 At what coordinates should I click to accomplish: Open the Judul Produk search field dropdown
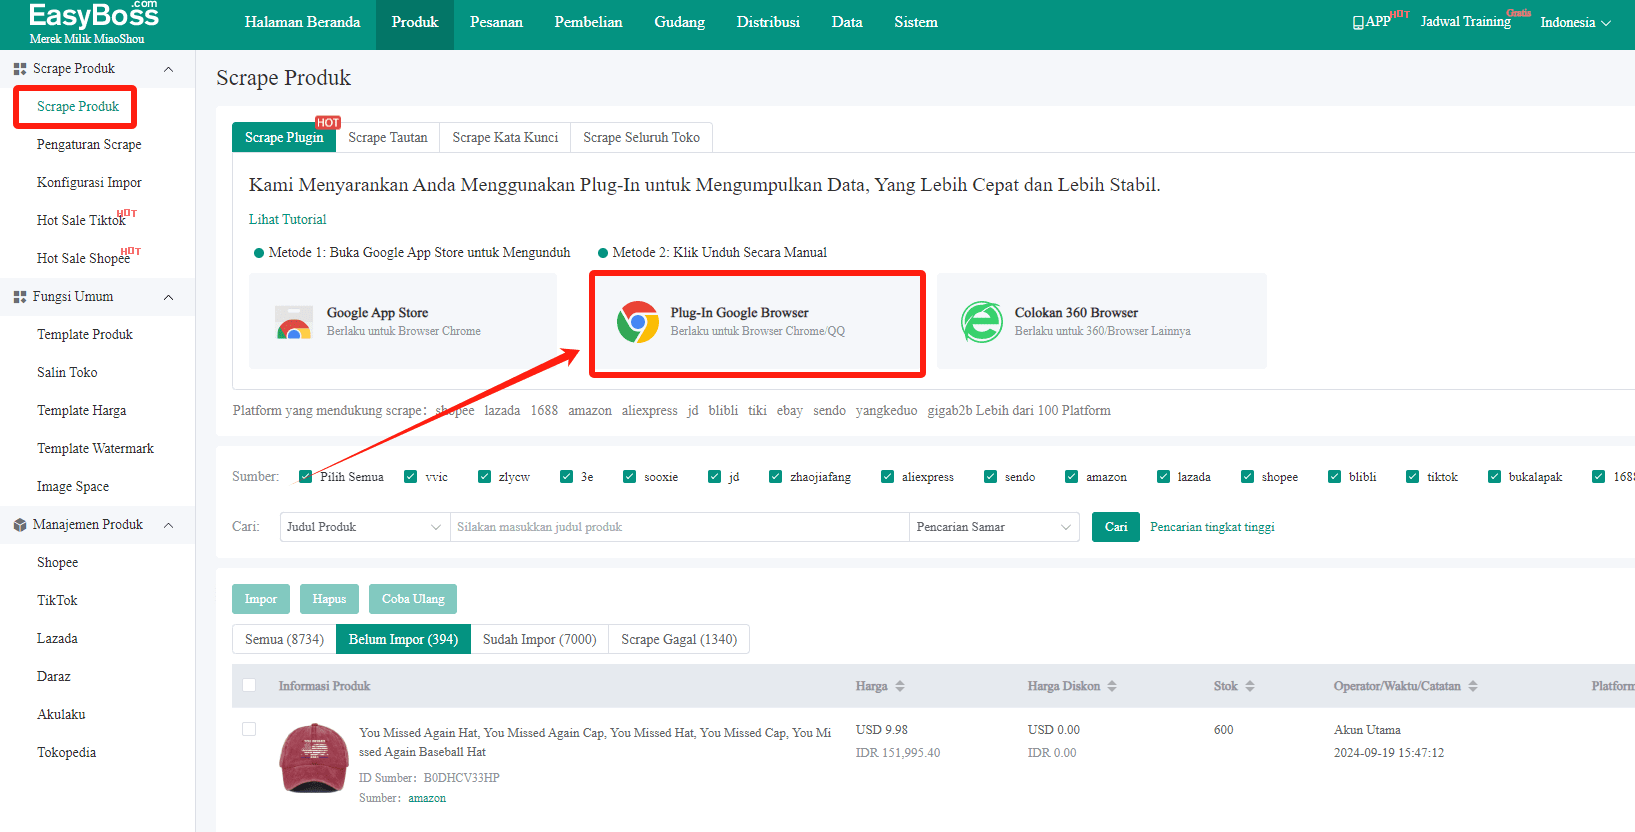pyautogui.click(x=365, y=527)
